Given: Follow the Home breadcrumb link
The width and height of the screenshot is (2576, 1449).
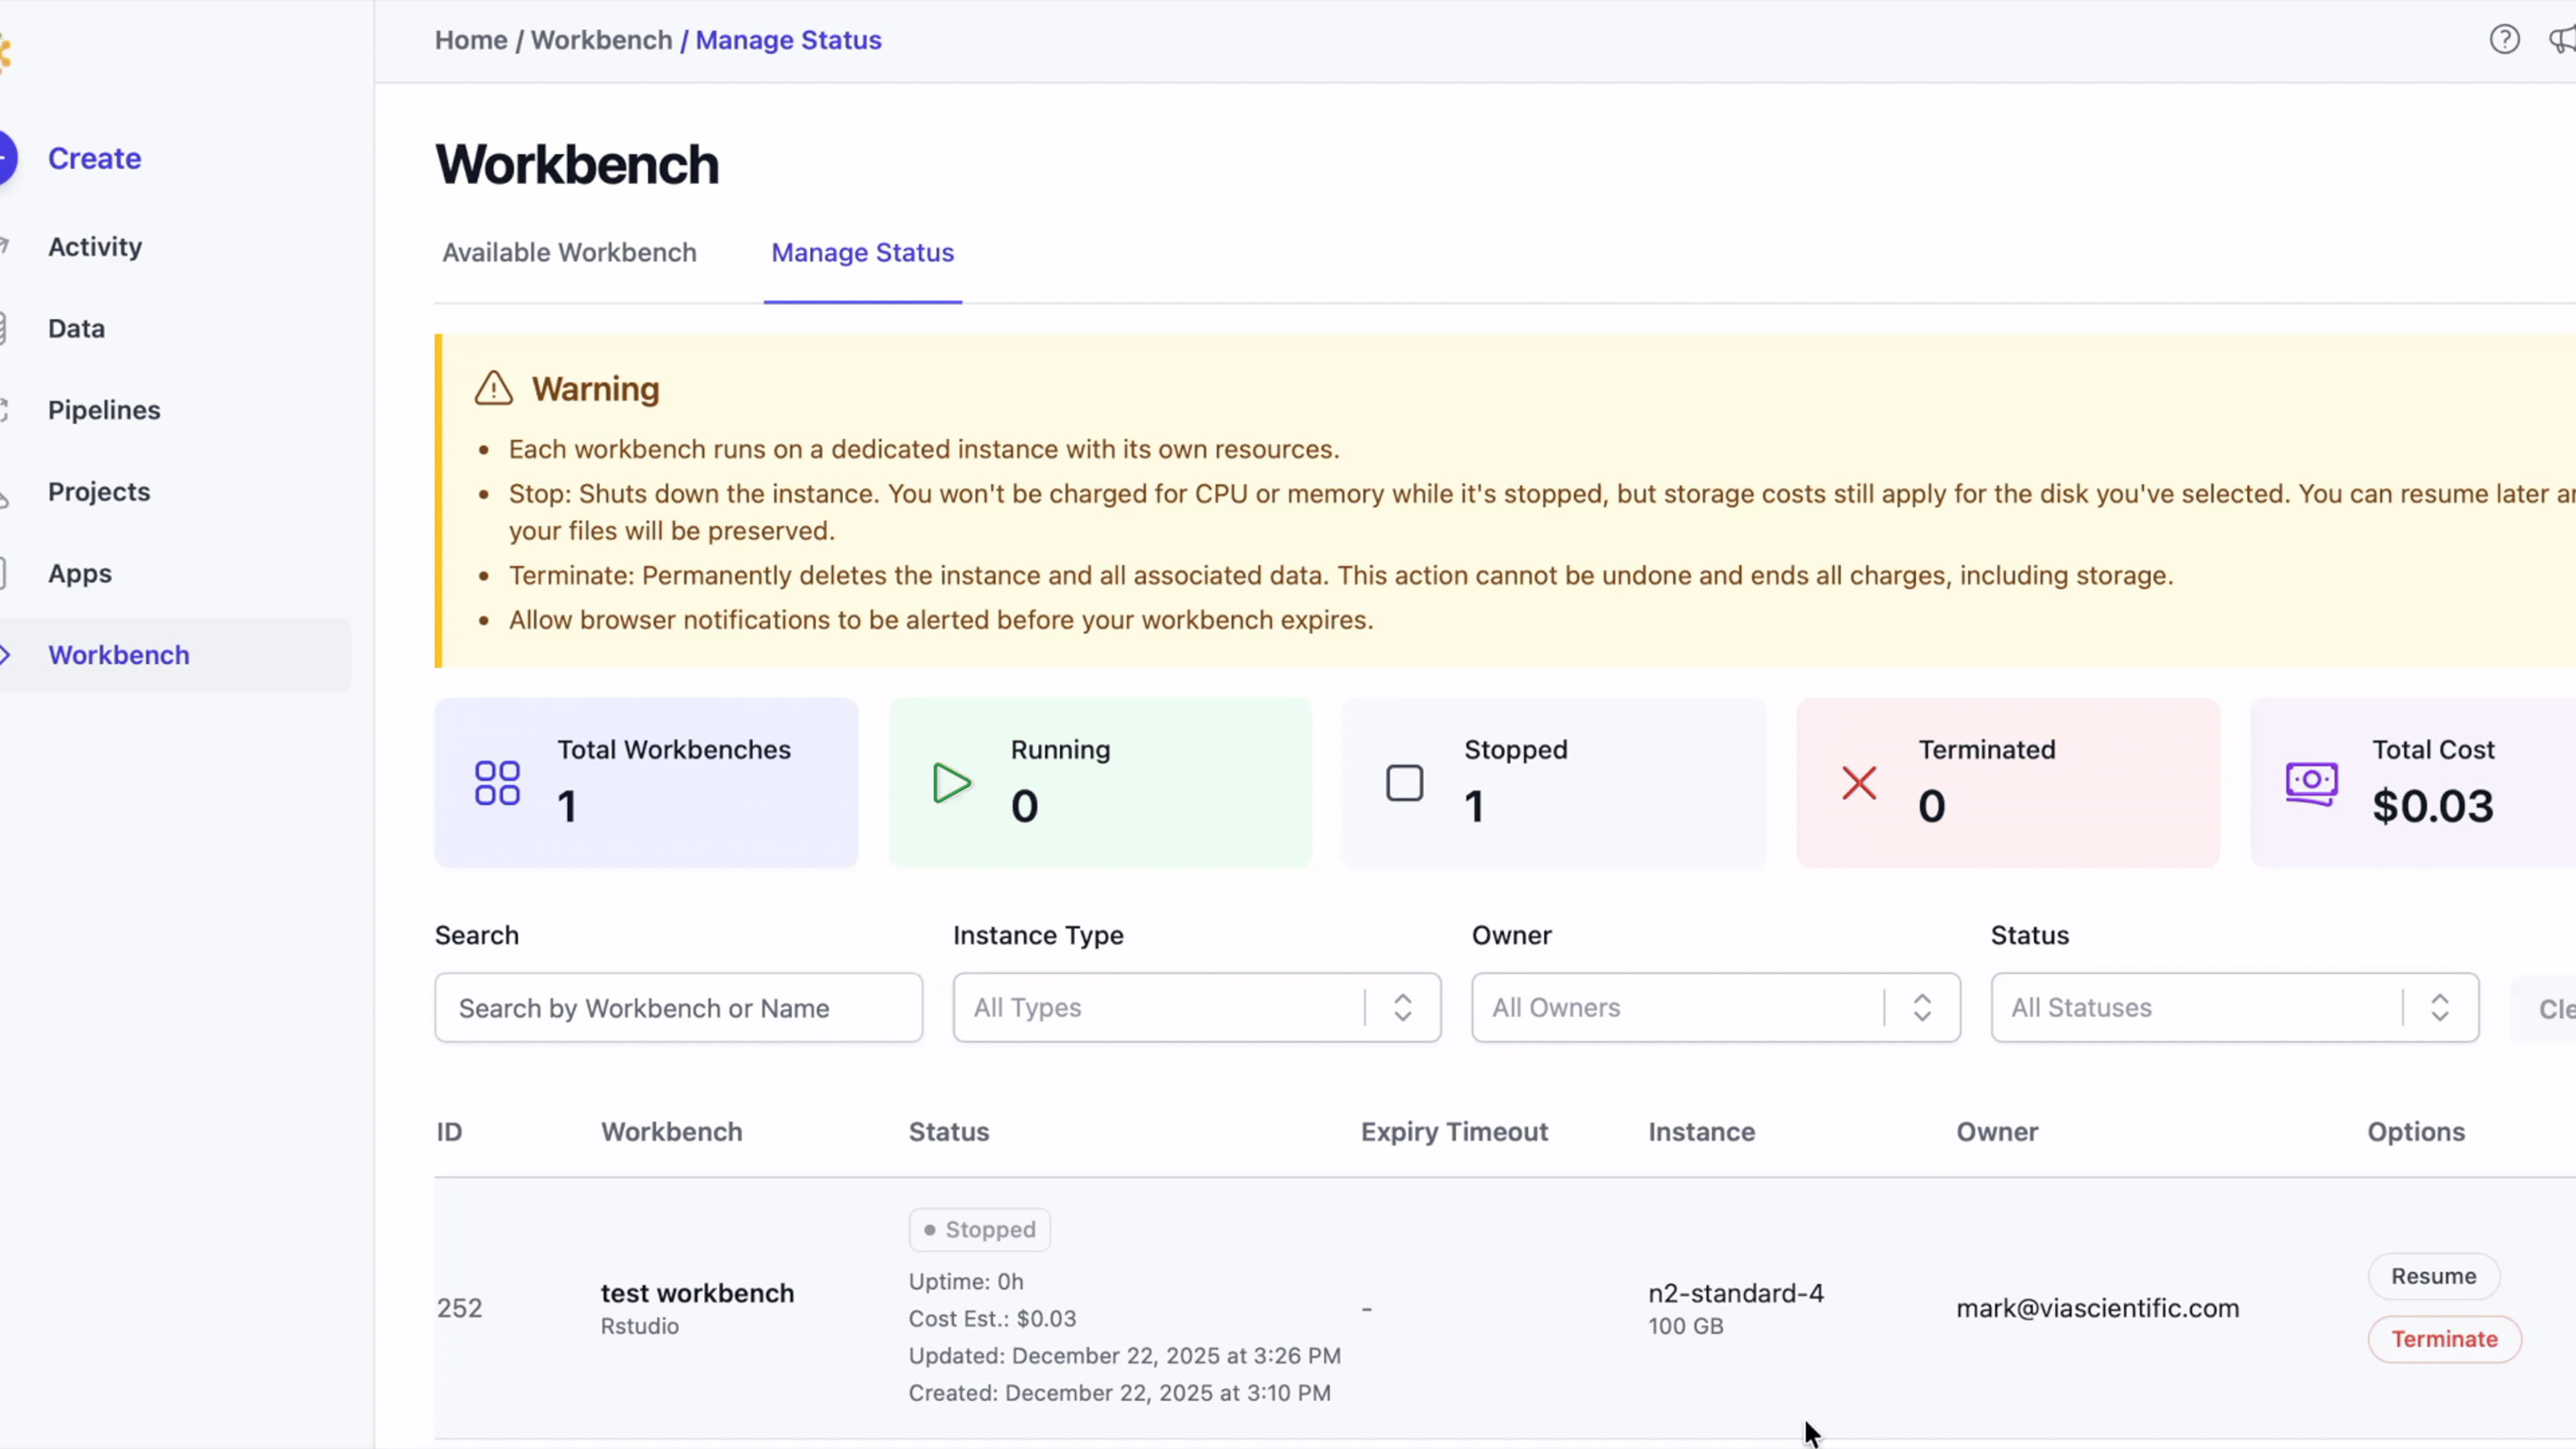Looking at the screenshot, I should 471,40.
